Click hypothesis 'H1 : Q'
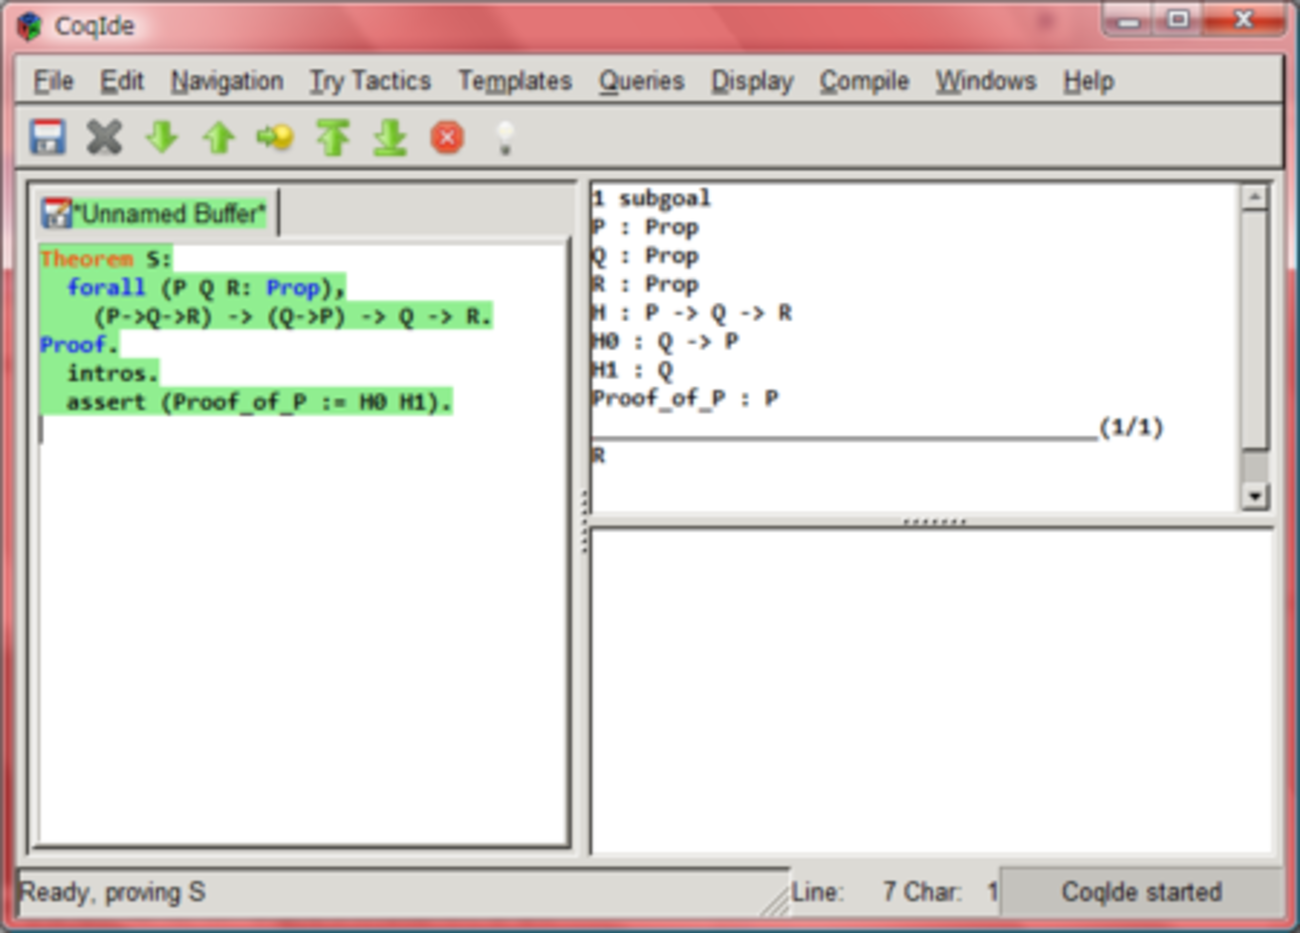Screen dimensions: 1300x933 coord(632,370)
